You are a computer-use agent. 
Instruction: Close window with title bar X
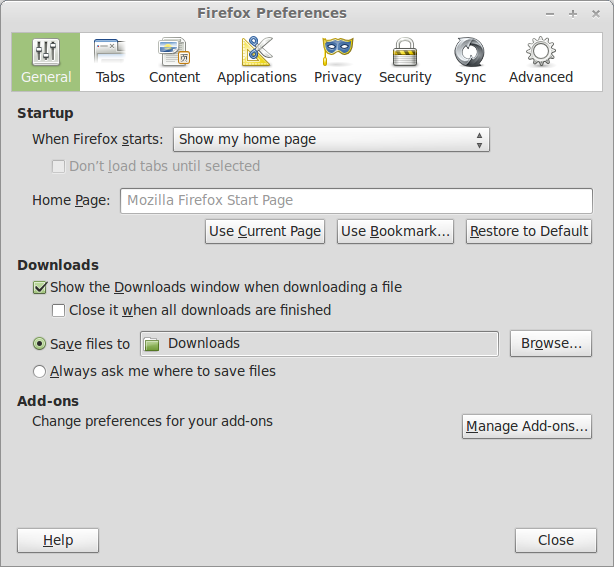click(596, 14)
